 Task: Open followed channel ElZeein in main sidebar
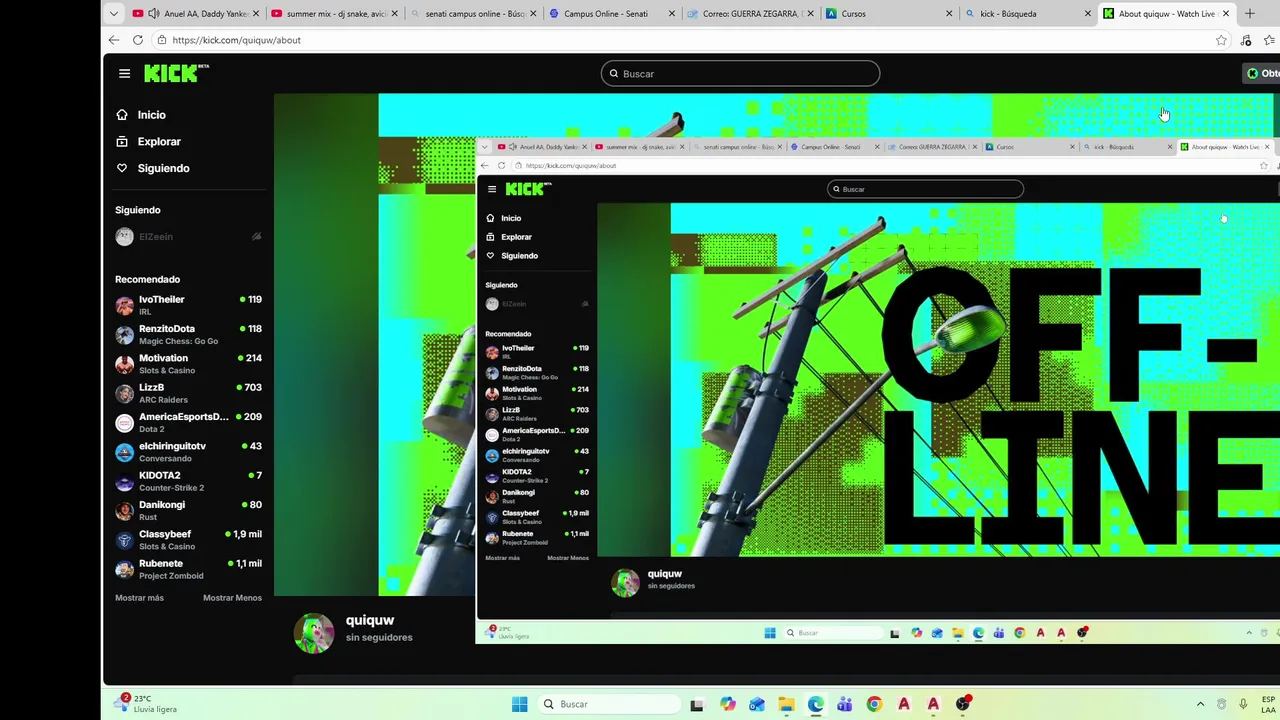point(188,237)
